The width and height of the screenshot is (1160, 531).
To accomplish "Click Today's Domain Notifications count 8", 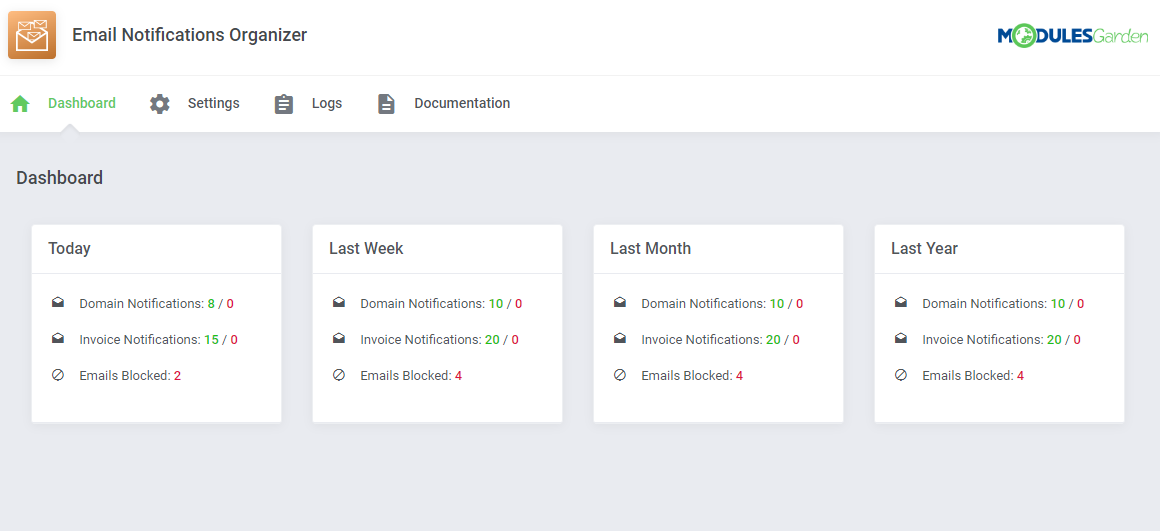I will tap(211, 303).
